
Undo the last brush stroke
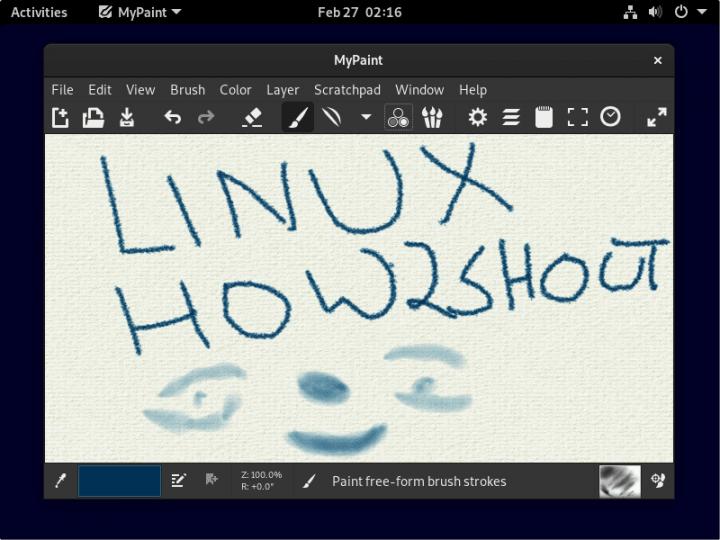tap(173, 118)
